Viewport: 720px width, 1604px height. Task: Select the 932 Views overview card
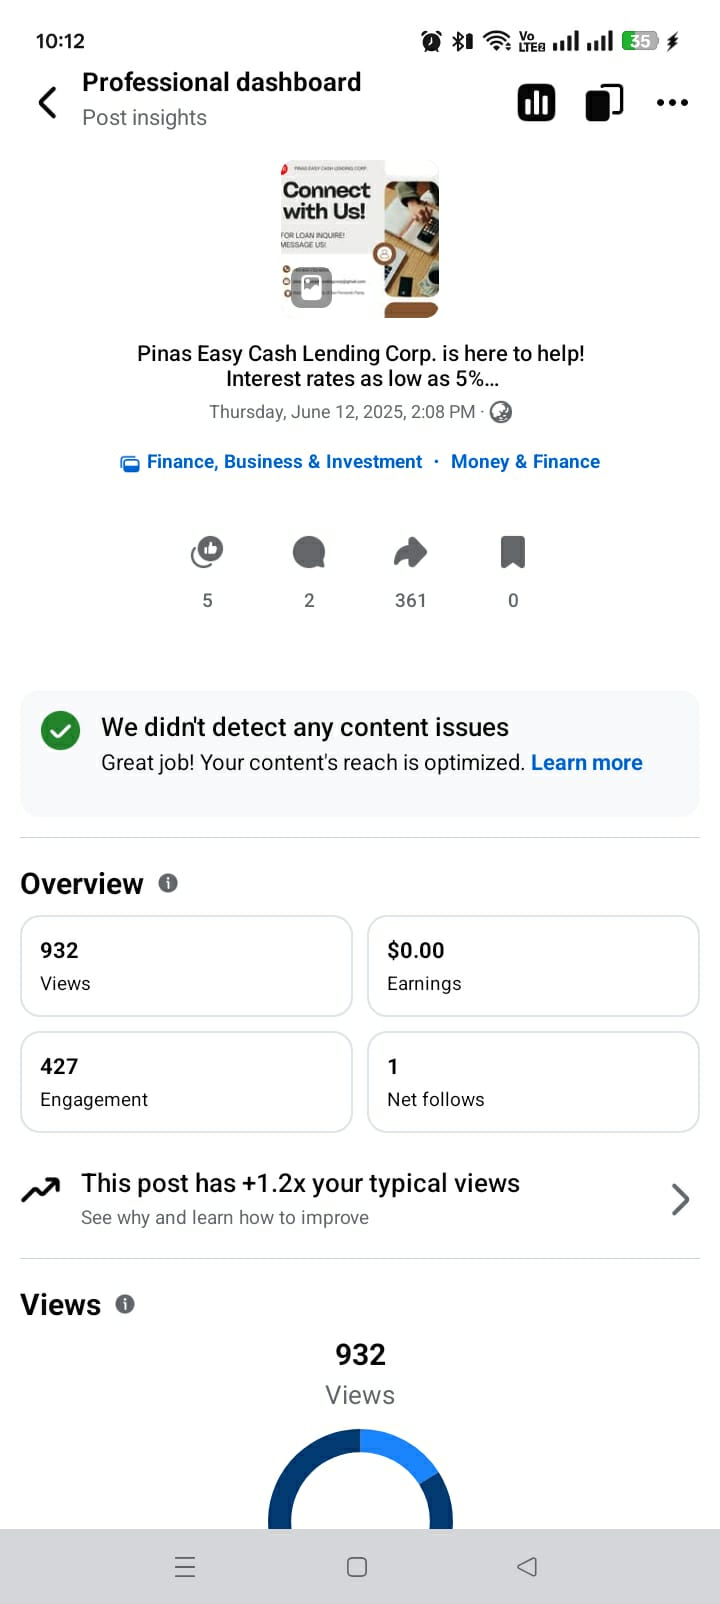click(186, 966)
